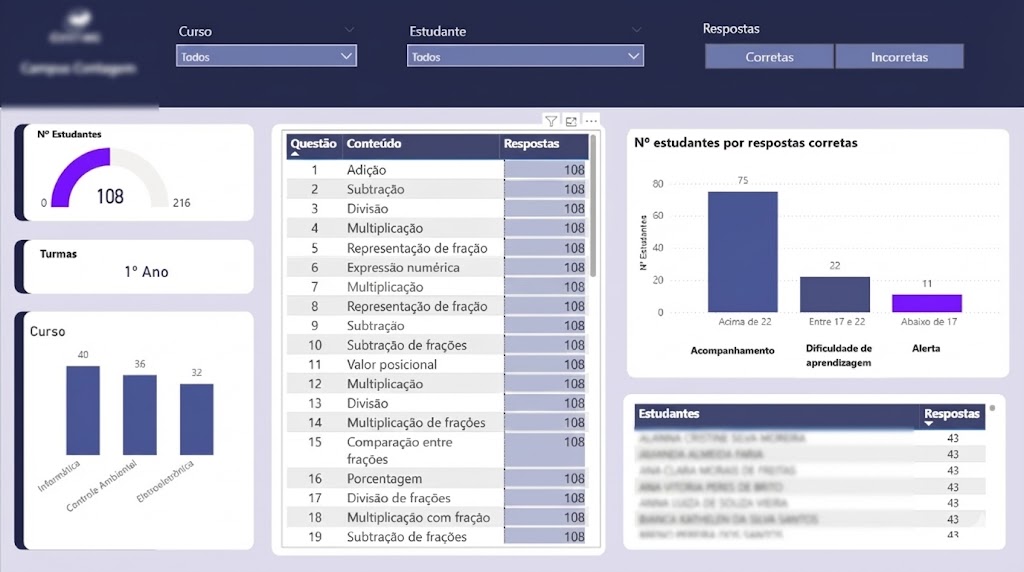Sort questions table by Conteúdo column header

374,144
